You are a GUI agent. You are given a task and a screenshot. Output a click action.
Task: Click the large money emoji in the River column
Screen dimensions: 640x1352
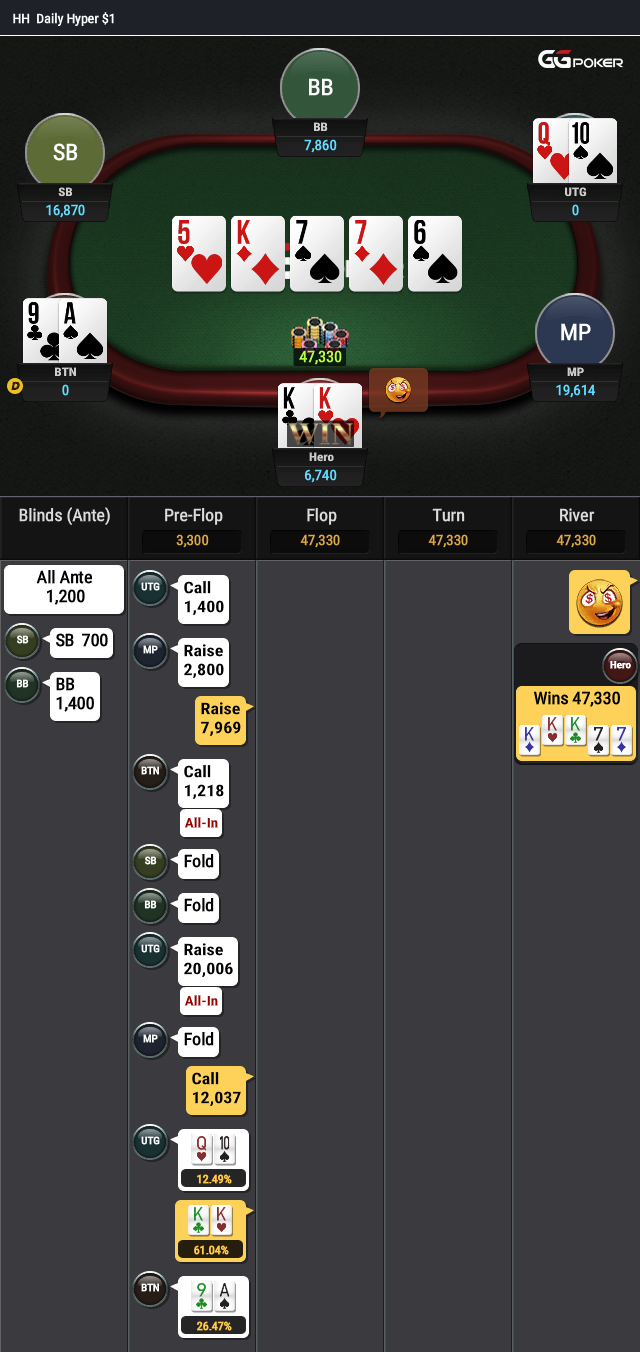click(x=602, y=602)
